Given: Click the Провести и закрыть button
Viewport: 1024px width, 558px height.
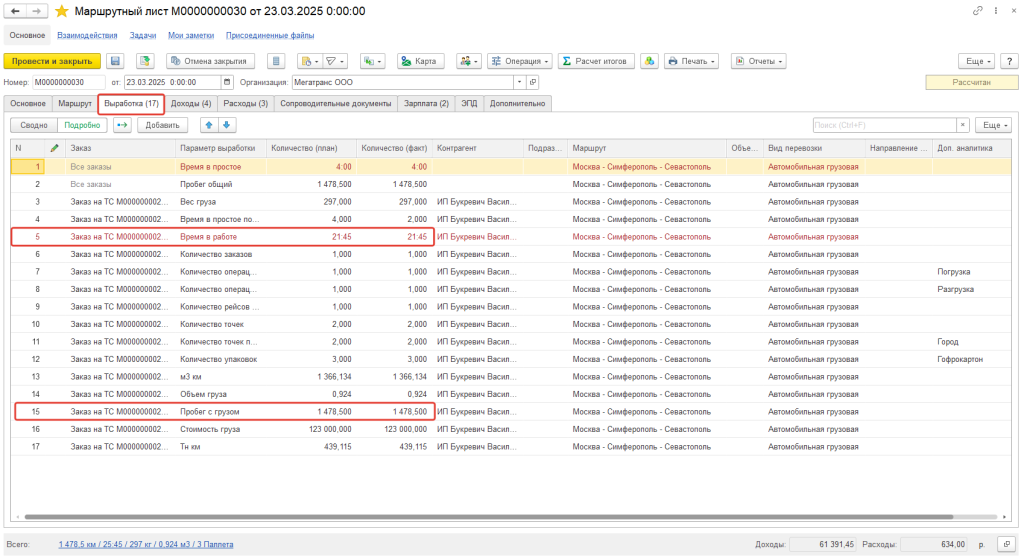Looking at the screenshot, I should coord(52,61).
